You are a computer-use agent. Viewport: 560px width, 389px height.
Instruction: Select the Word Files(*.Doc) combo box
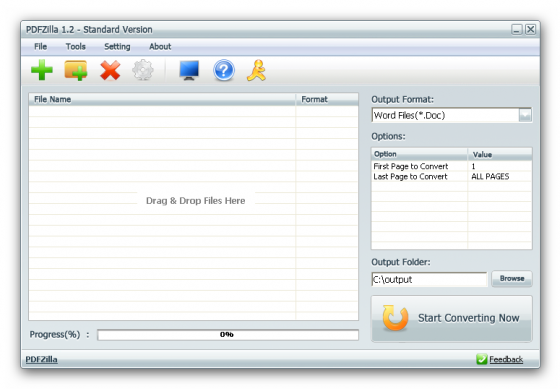pos(451,115)
